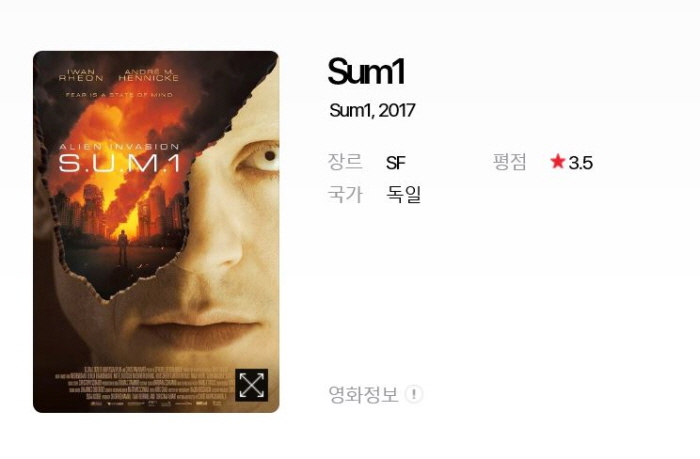Select the 3.5 rating score
The width and height of the screenshot is (700, 459).
(x=580, y=163)
